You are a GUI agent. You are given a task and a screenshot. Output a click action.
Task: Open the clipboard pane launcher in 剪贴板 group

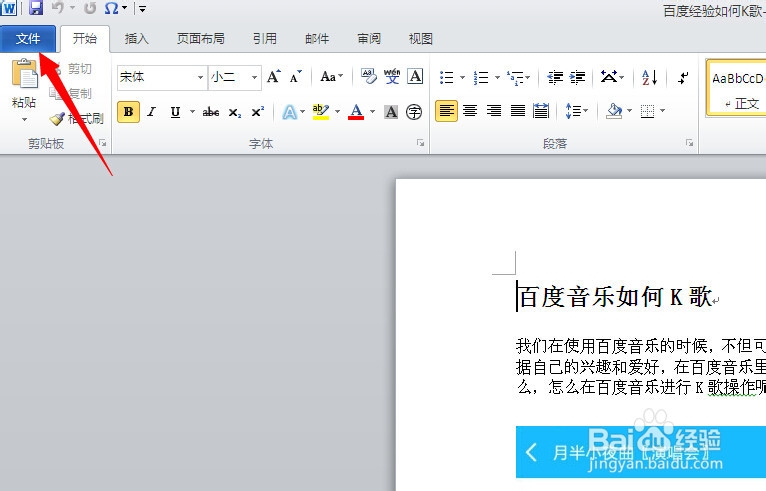(x=103, y=143)
